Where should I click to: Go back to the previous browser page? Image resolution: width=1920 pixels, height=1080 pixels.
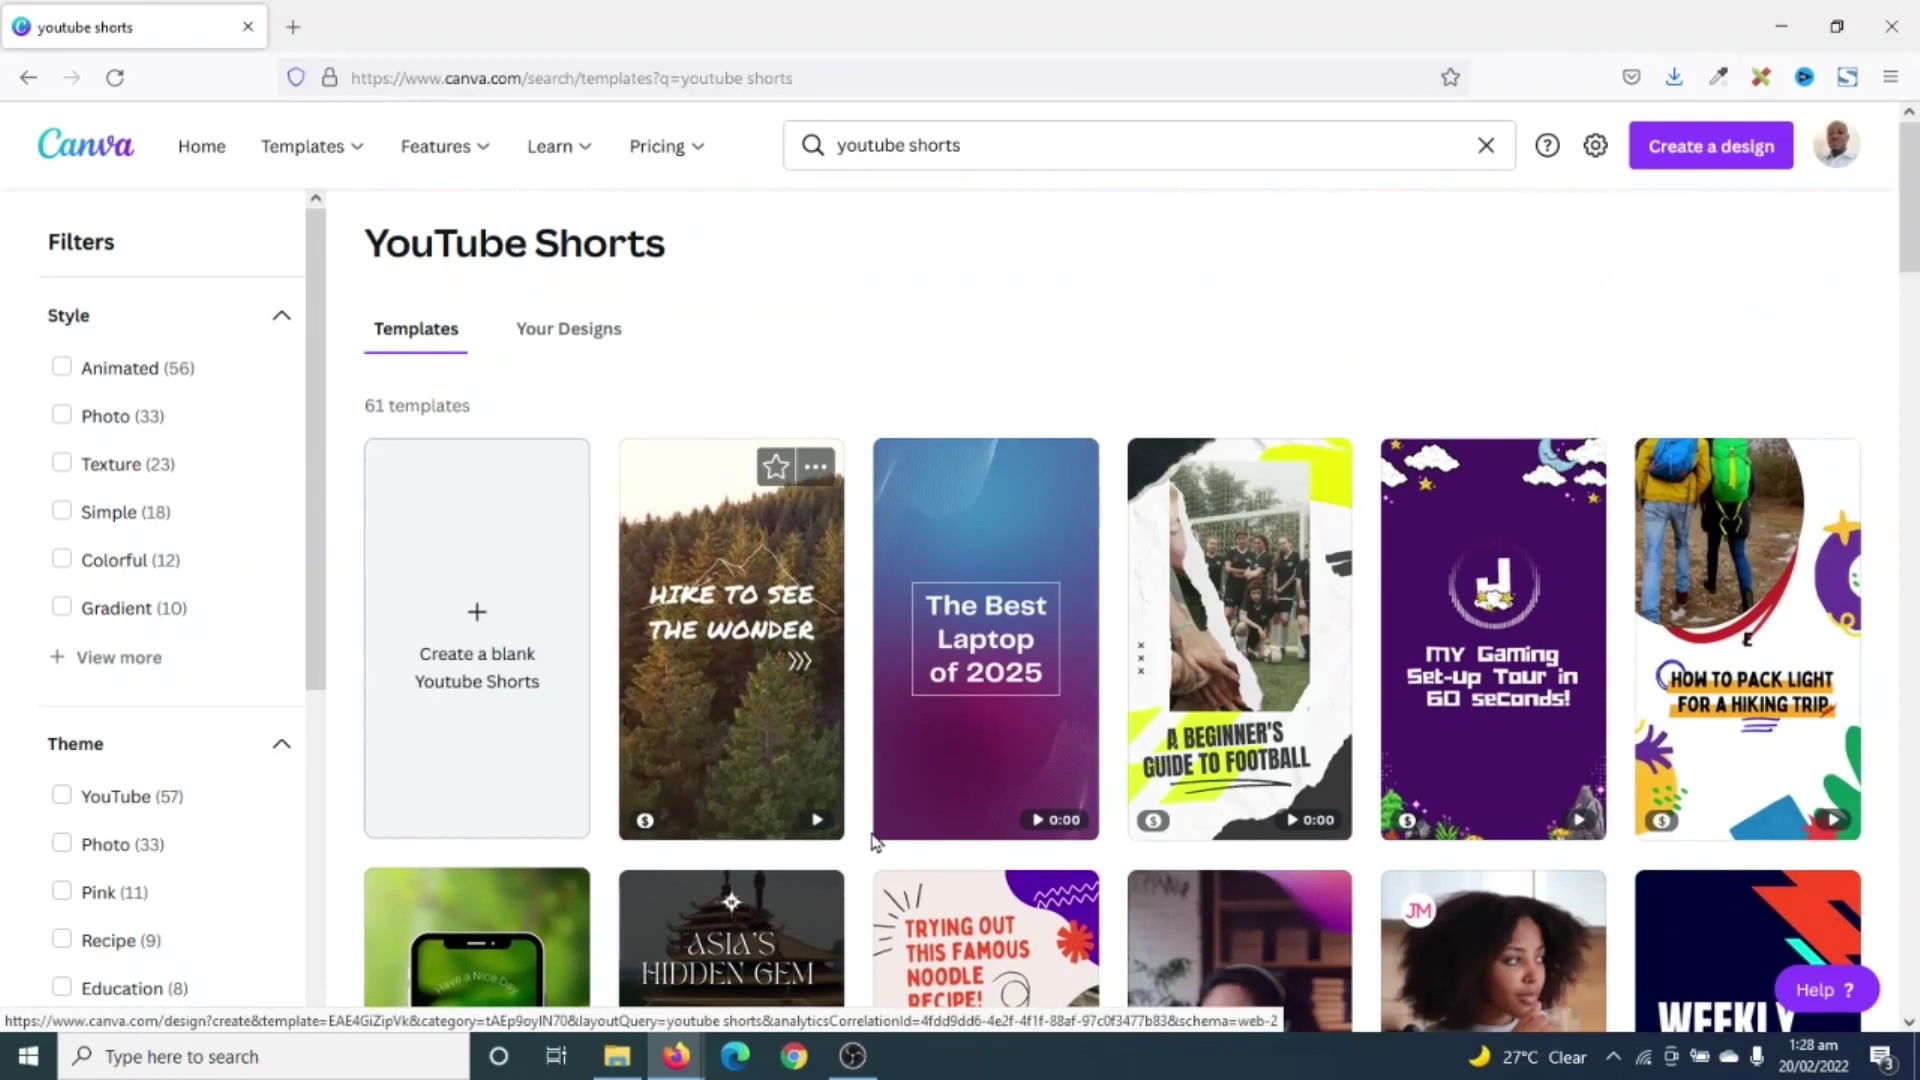coord(28,77)
